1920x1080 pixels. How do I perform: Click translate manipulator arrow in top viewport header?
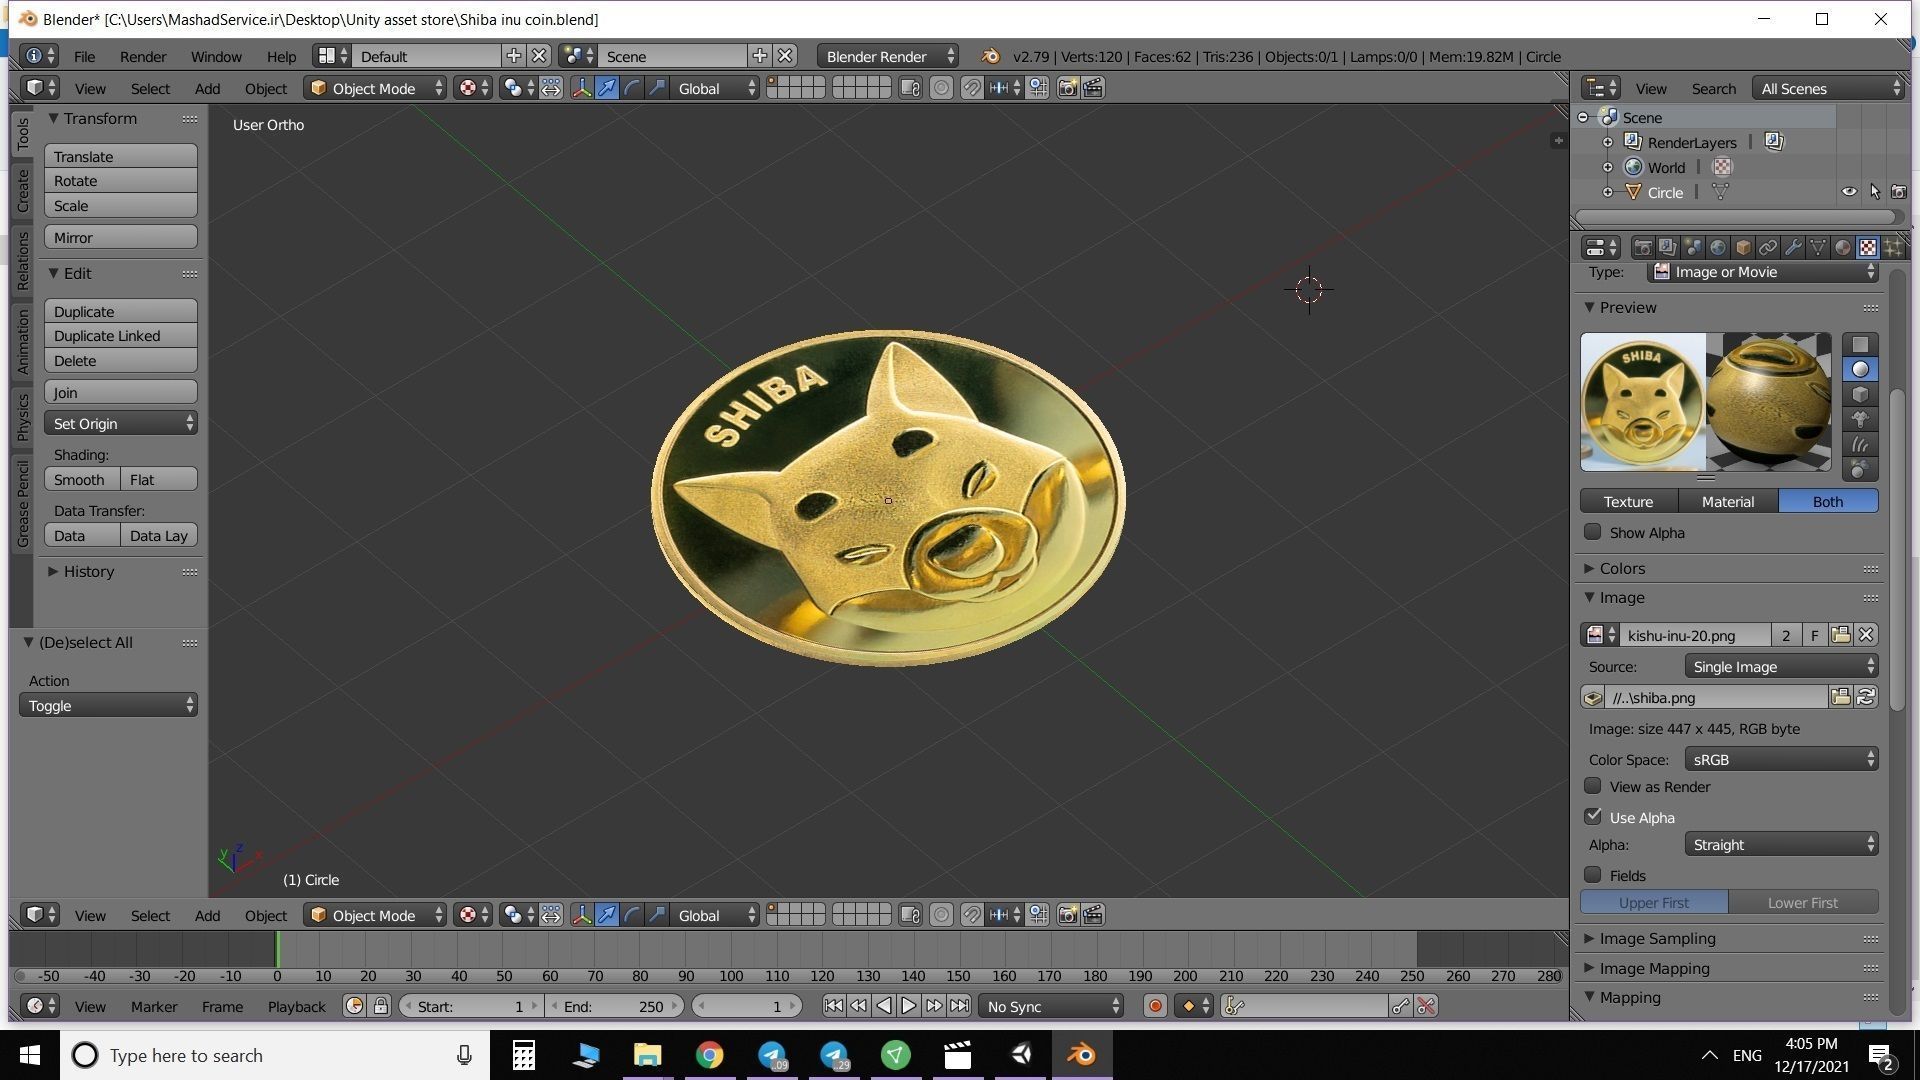pyautogui.click(x=607, y=88)
